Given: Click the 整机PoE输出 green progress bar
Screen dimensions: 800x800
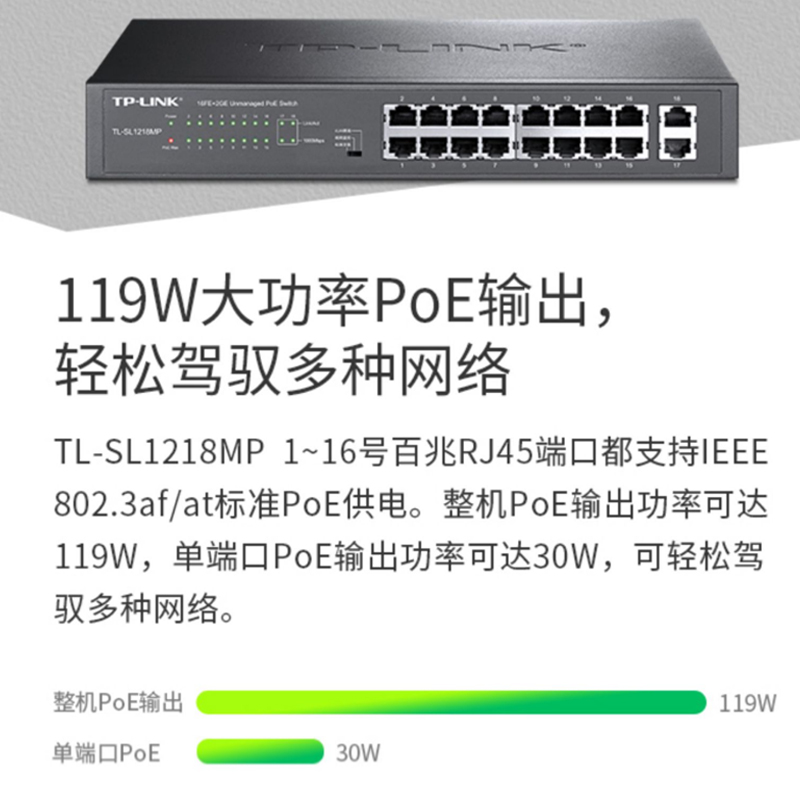Looking at the screenshot, I should (451, 703).
